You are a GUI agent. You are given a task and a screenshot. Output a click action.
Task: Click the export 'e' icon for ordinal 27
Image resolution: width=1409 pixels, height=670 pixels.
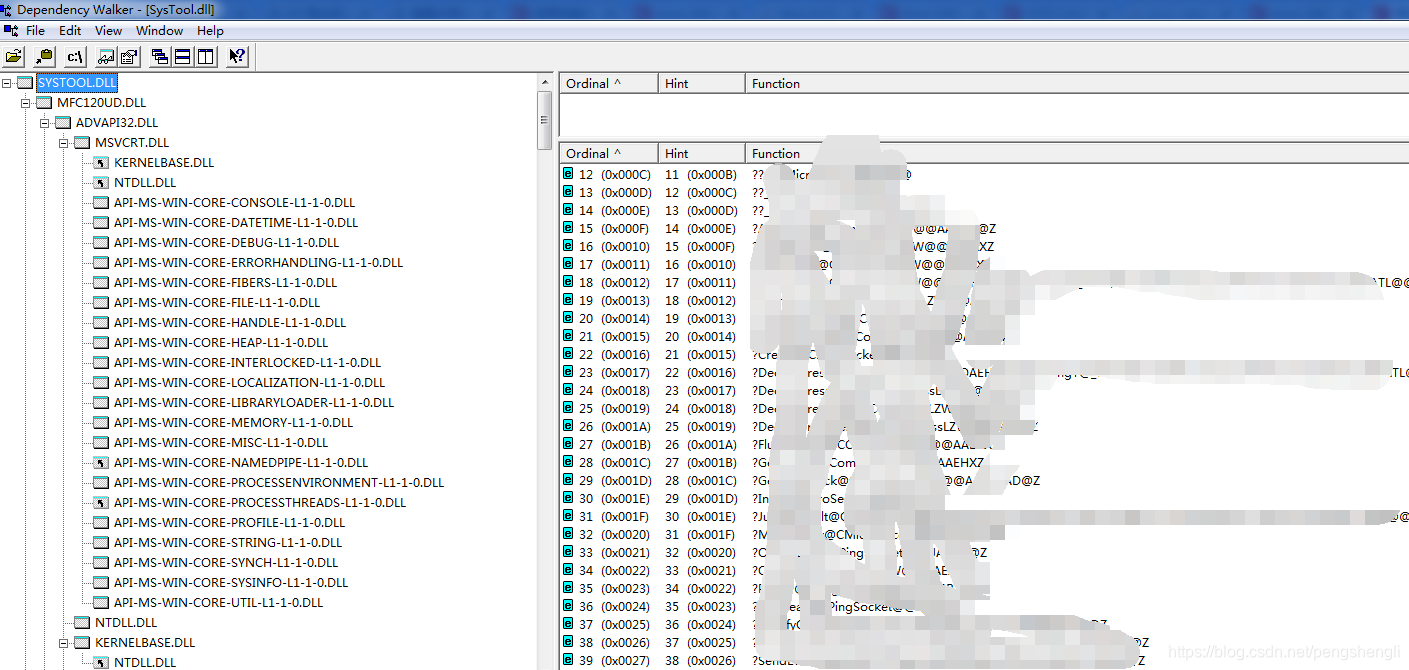point(568,444)
